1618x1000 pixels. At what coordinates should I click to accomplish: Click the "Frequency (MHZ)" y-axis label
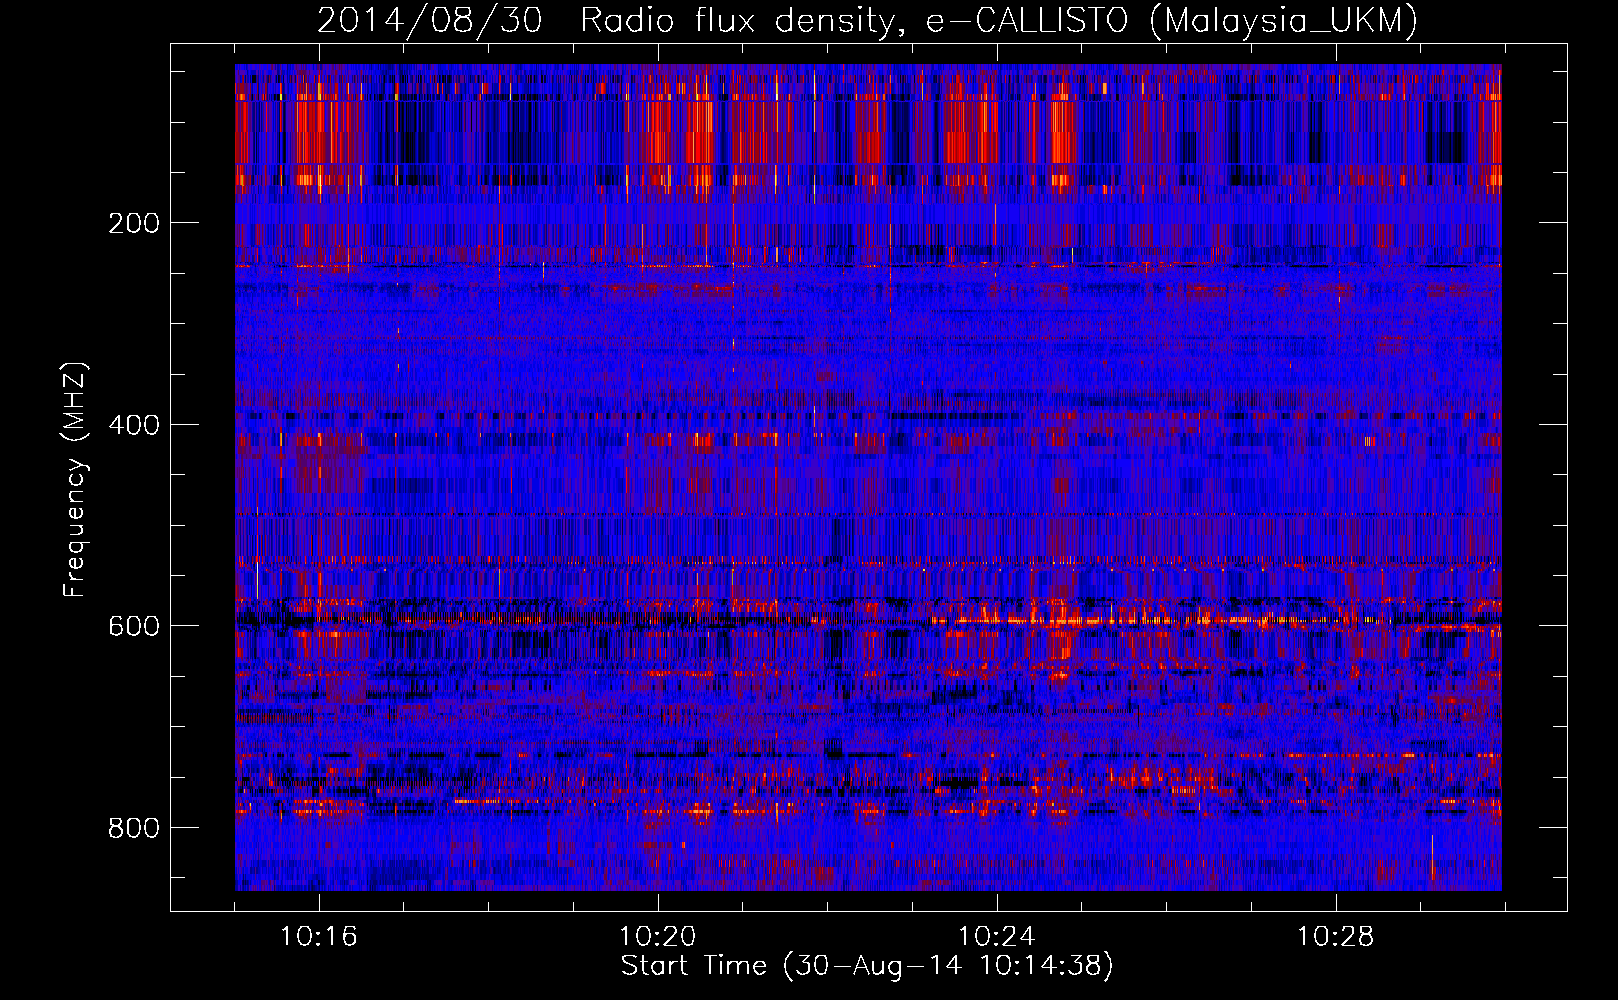tap(75, 480)
